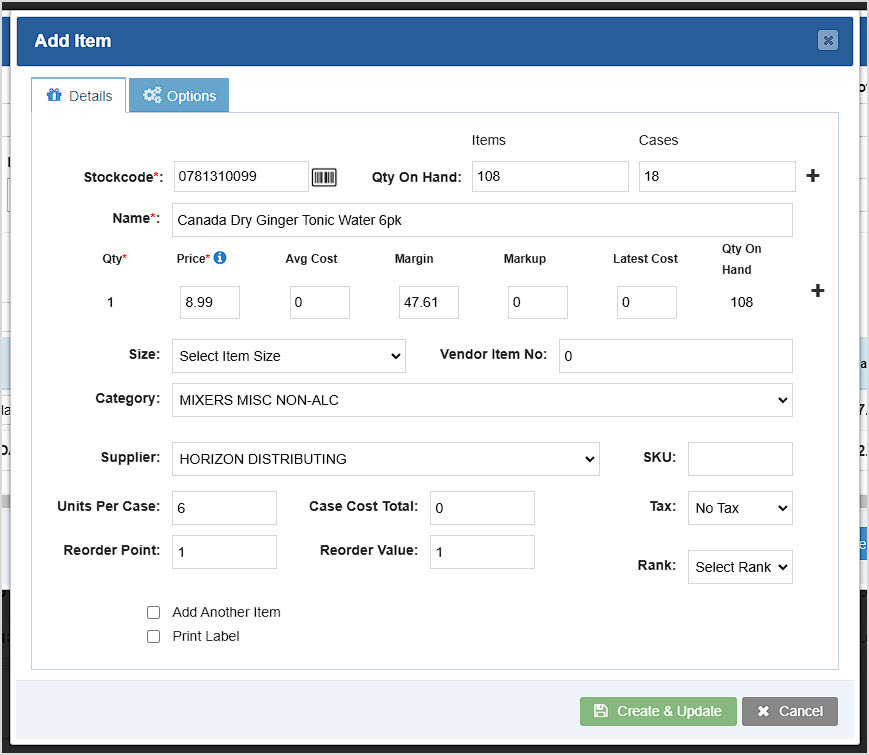Click the plus icon beside the pricing row
This screenshot has height=755, width=869.
(816, 291)
